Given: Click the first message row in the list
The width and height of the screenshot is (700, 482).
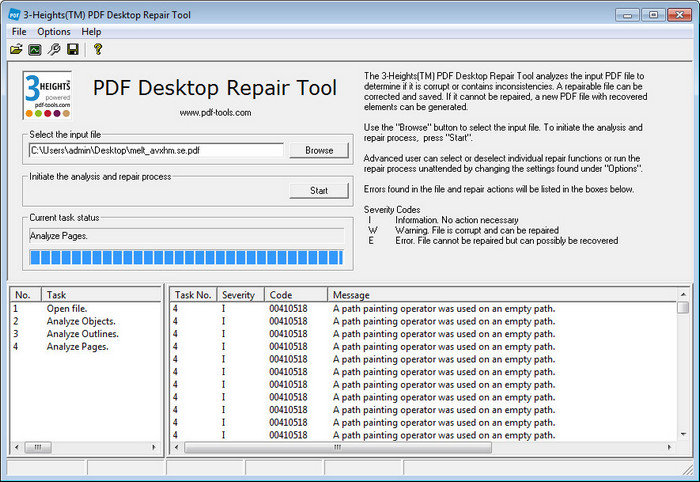Looking at the screenshot, I should 424,308.
